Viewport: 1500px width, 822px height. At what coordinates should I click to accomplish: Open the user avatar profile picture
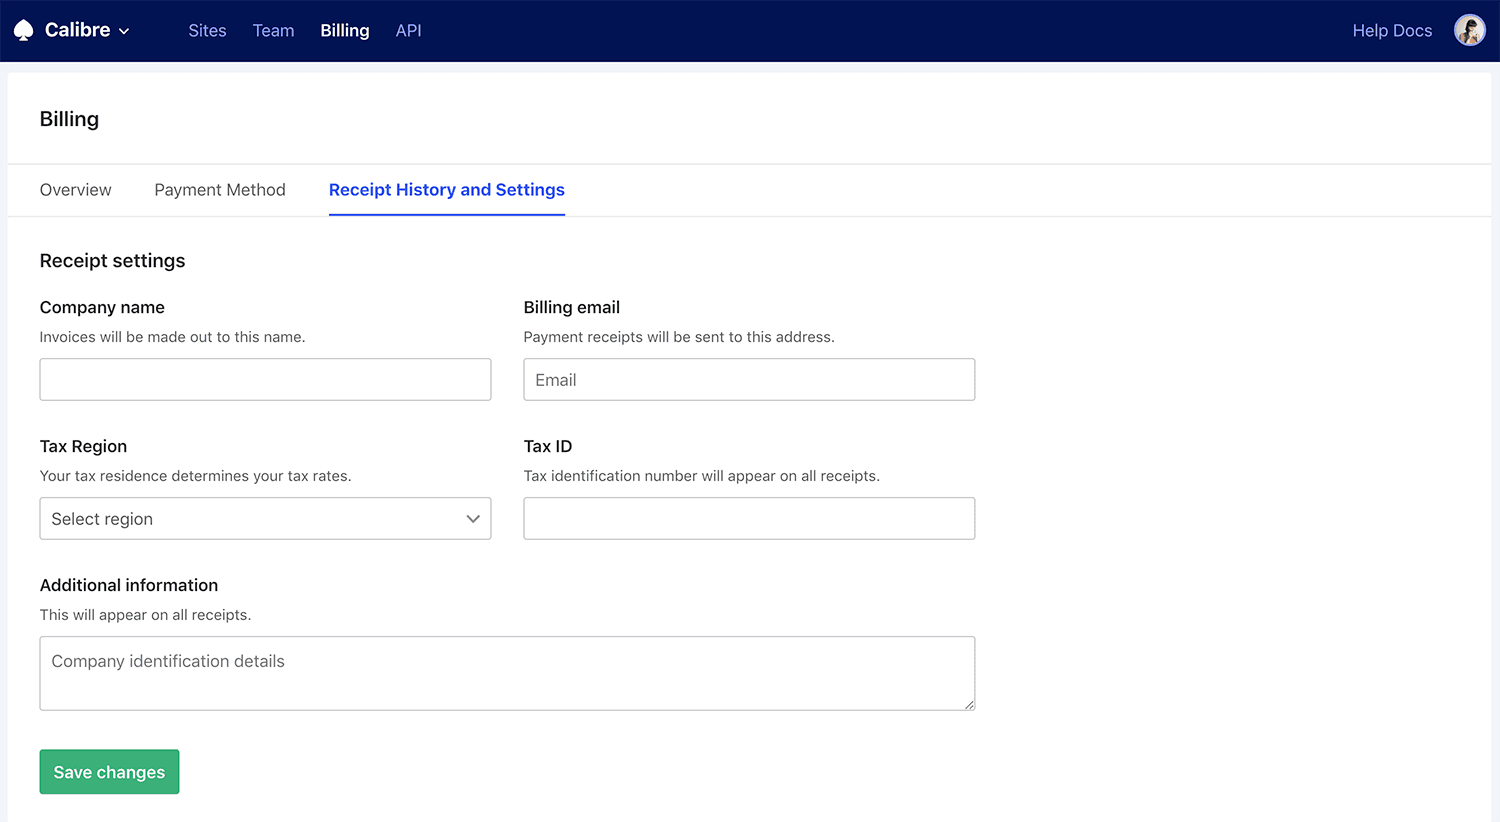(1469, 30)
